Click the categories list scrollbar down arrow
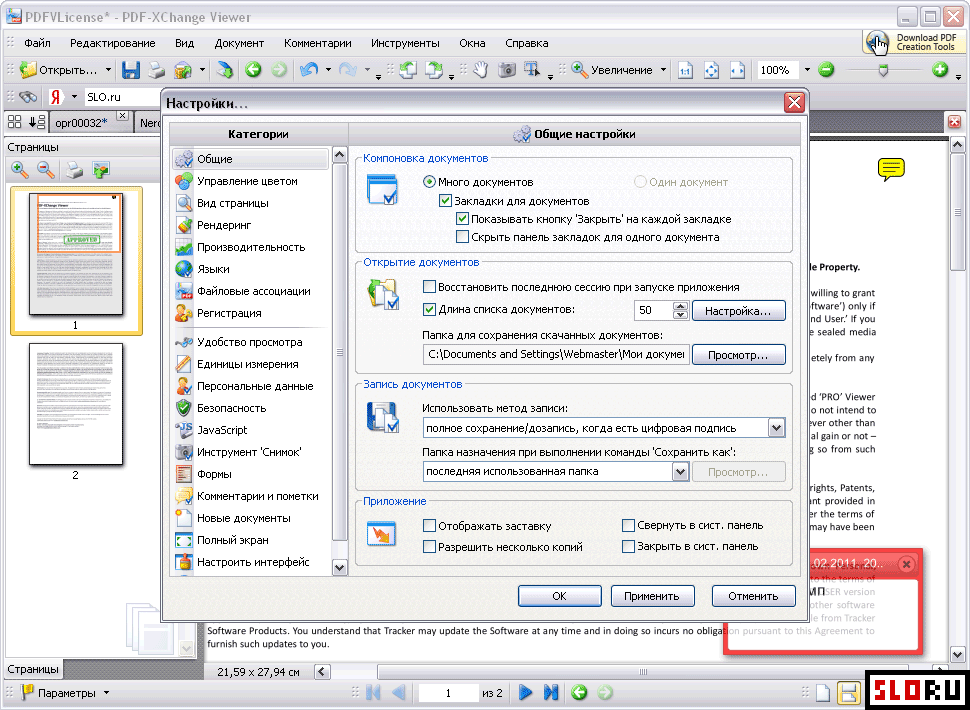Screen dimensions: 970x710 340,566
